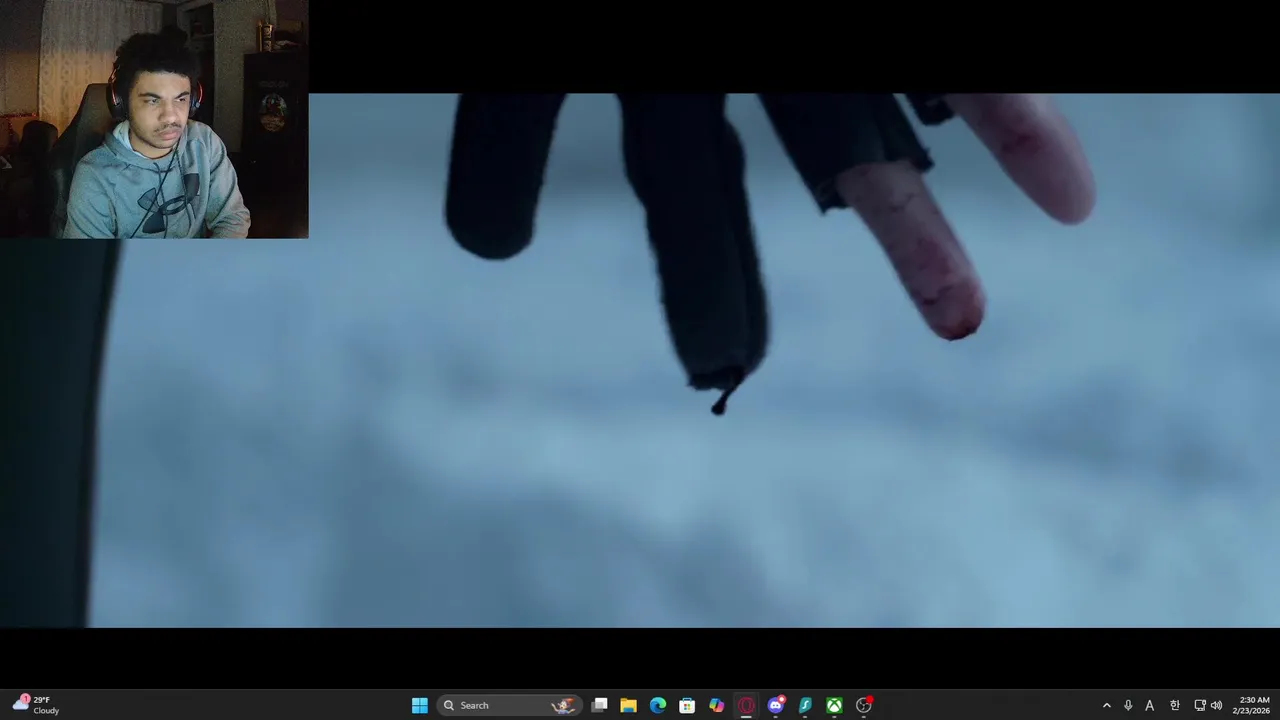Click the taskbar Search box
This screenshot has width=1280, height=720.
pyautogui.click(x=509, y=705)
